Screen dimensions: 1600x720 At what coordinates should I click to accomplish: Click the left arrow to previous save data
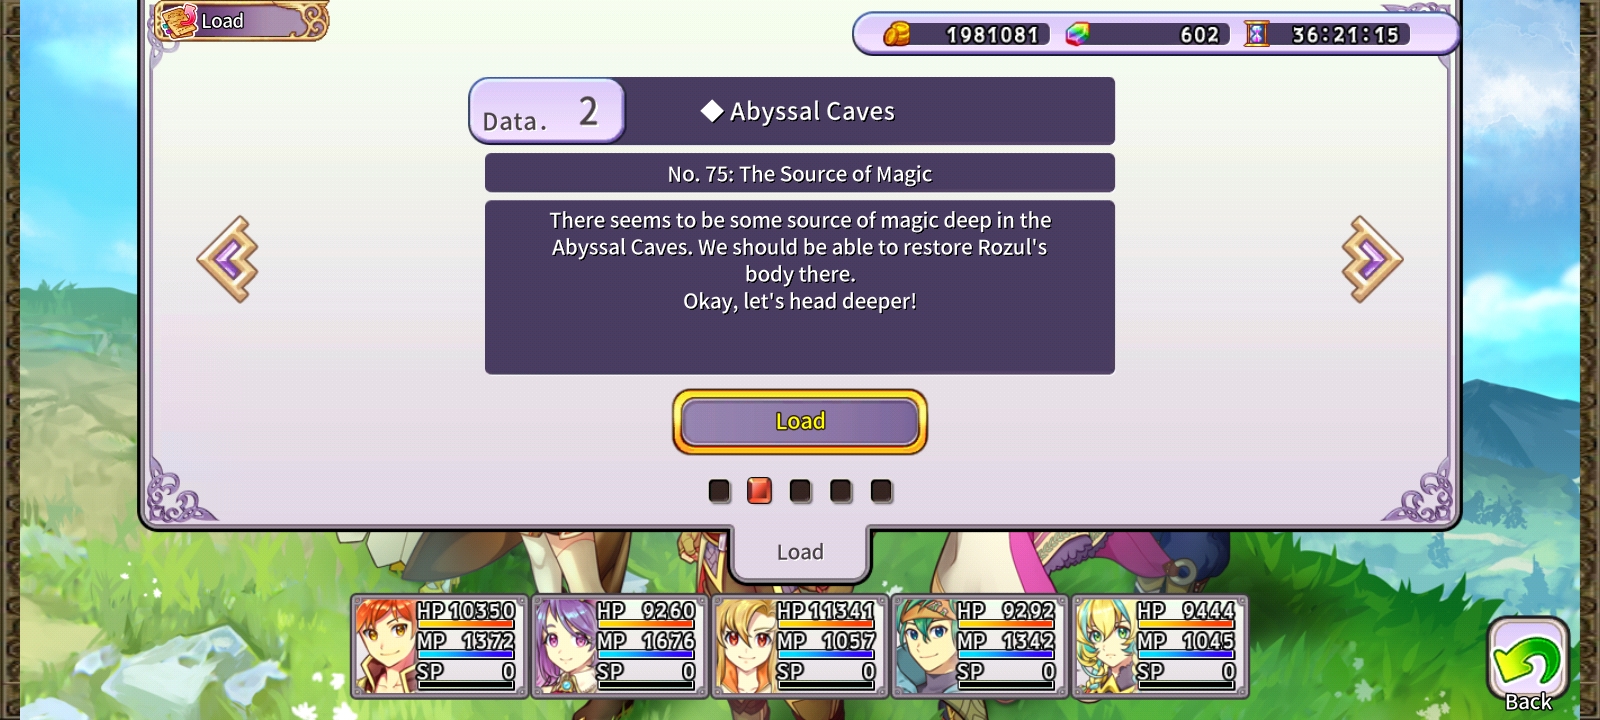click(228, 259)
